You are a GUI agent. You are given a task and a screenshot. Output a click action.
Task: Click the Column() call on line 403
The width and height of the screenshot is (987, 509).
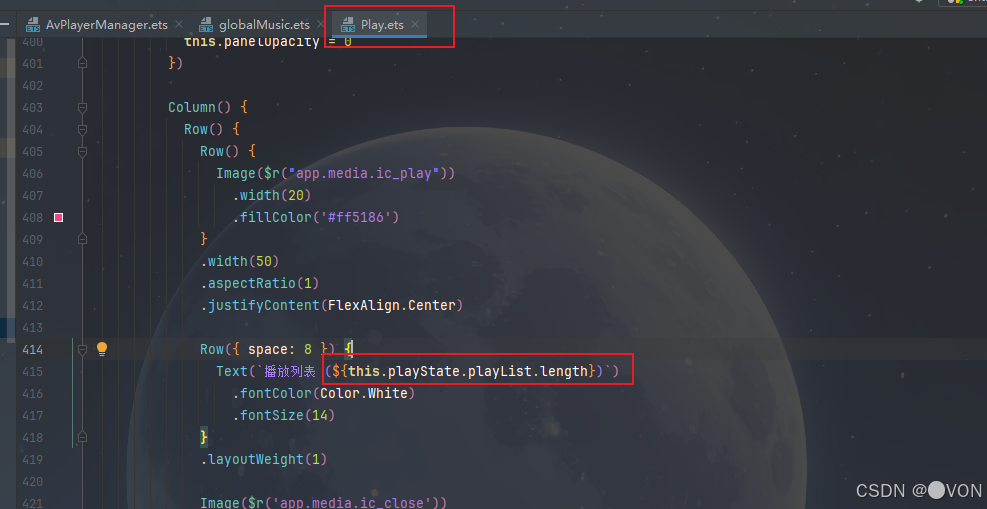(x=200, y=107)
